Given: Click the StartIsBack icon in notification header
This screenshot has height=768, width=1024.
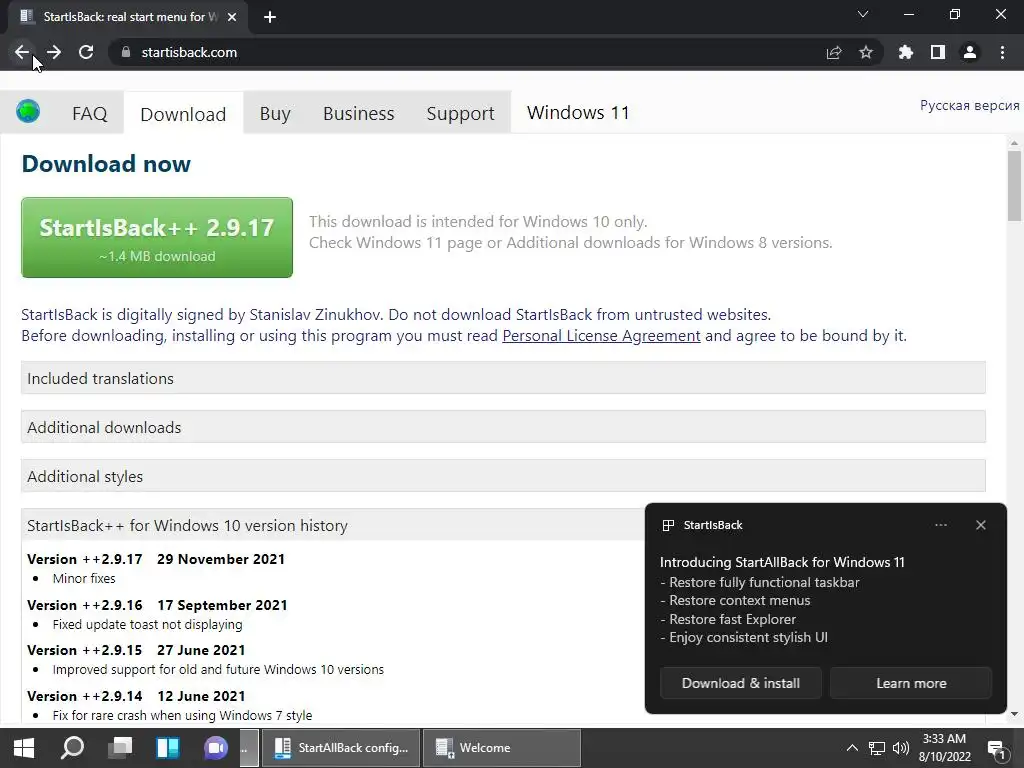Looking at the screenshot, I should point(668,525).
